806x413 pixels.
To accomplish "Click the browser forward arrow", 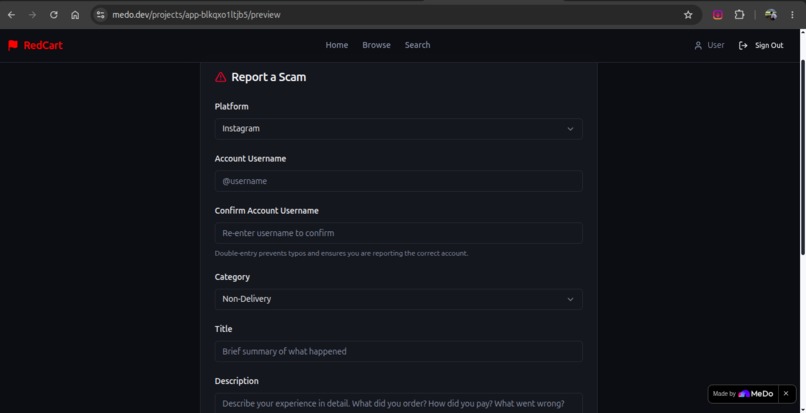I will click(x=32, y=15).
